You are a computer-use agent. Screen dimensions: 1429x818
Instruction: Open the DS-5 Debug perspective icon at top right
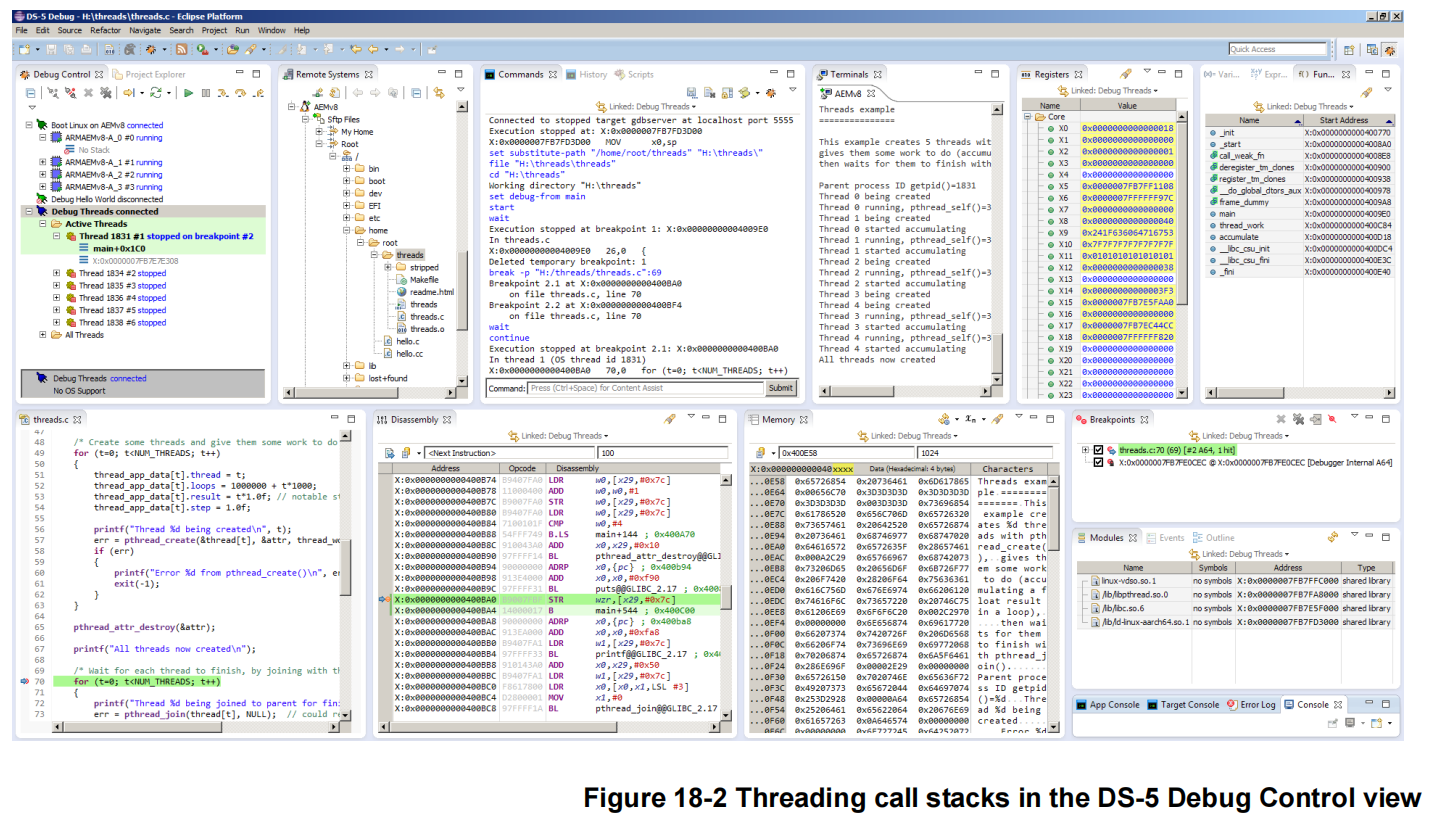[x=1389, y=49]
